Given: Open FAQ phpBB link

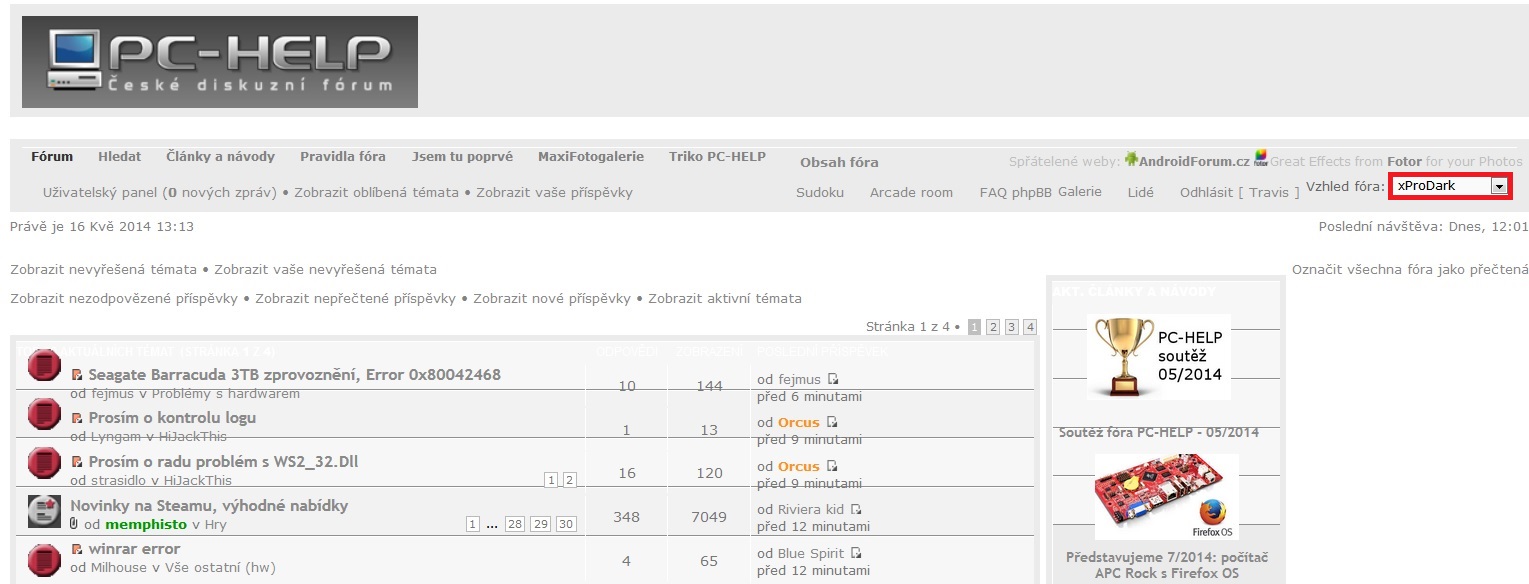Looking at the screenshot, I should coord(1016,193).
